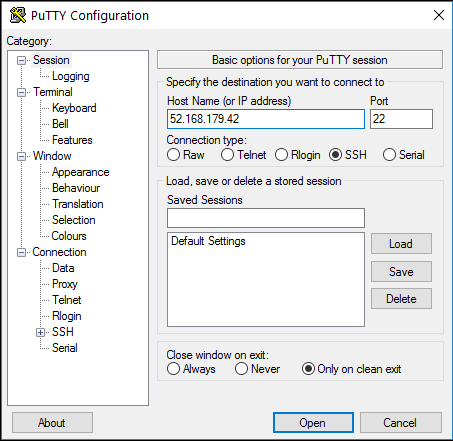Collapse the Terminal category node
453x441 pixels.
click(x=22, y=92)
